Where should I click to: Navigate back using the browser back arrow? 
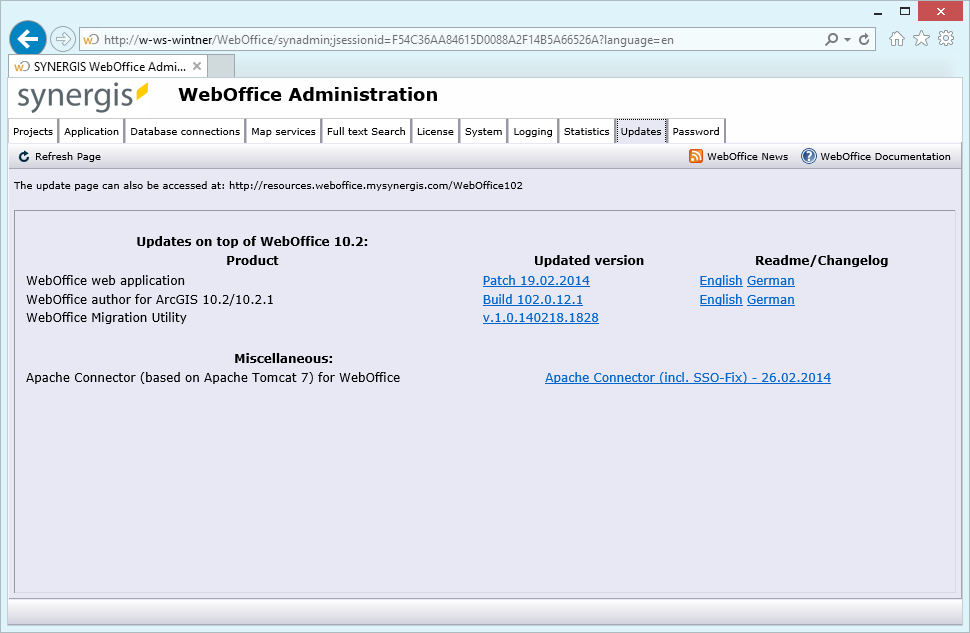pos(27,38)
